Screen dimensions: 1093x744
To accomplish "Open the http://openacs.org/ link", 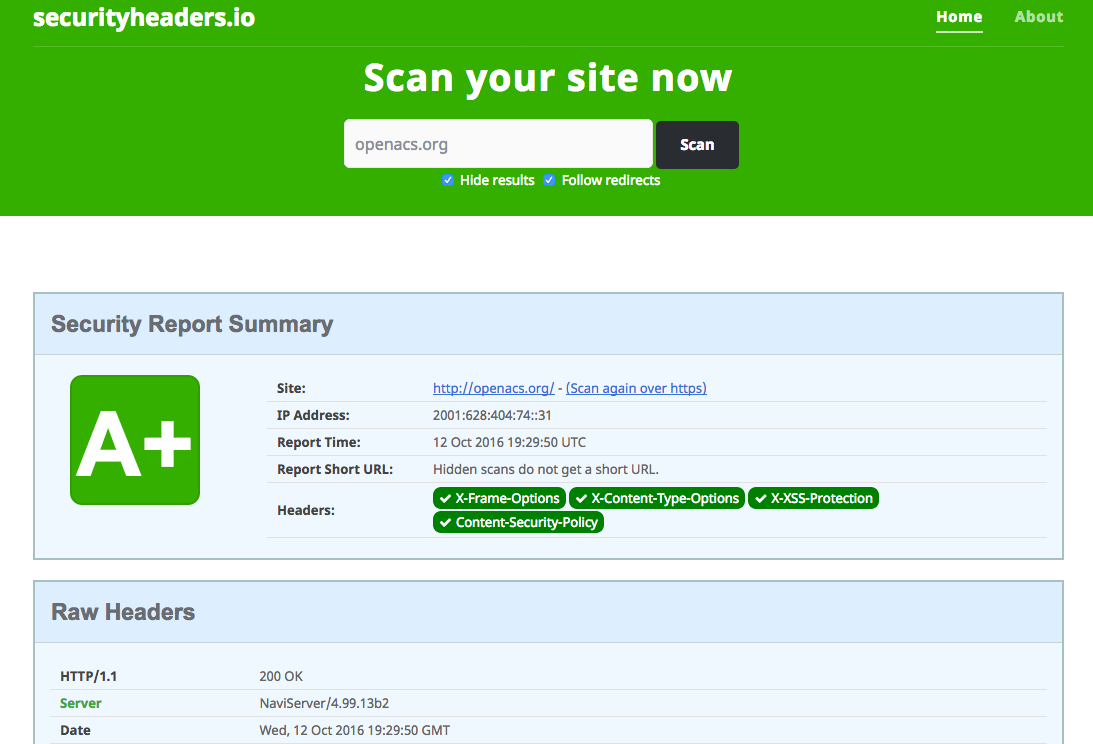I will (493, 388).
